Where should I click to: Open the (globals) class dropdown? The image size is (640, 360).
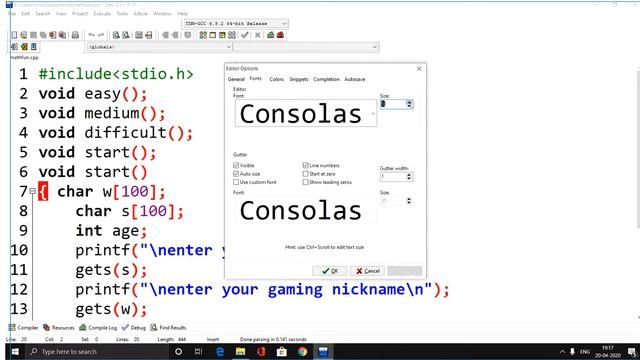pos(229,47)
